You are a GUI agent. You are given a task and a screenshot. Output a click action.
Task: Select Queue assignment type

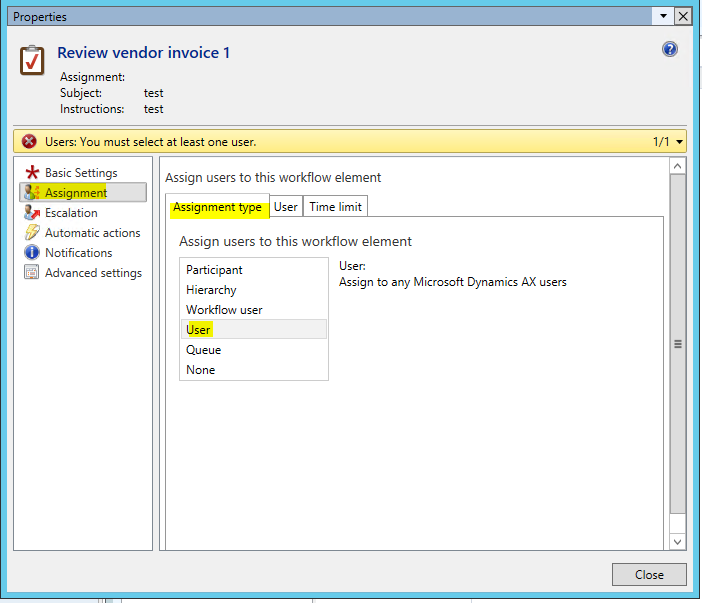[203, 350]
